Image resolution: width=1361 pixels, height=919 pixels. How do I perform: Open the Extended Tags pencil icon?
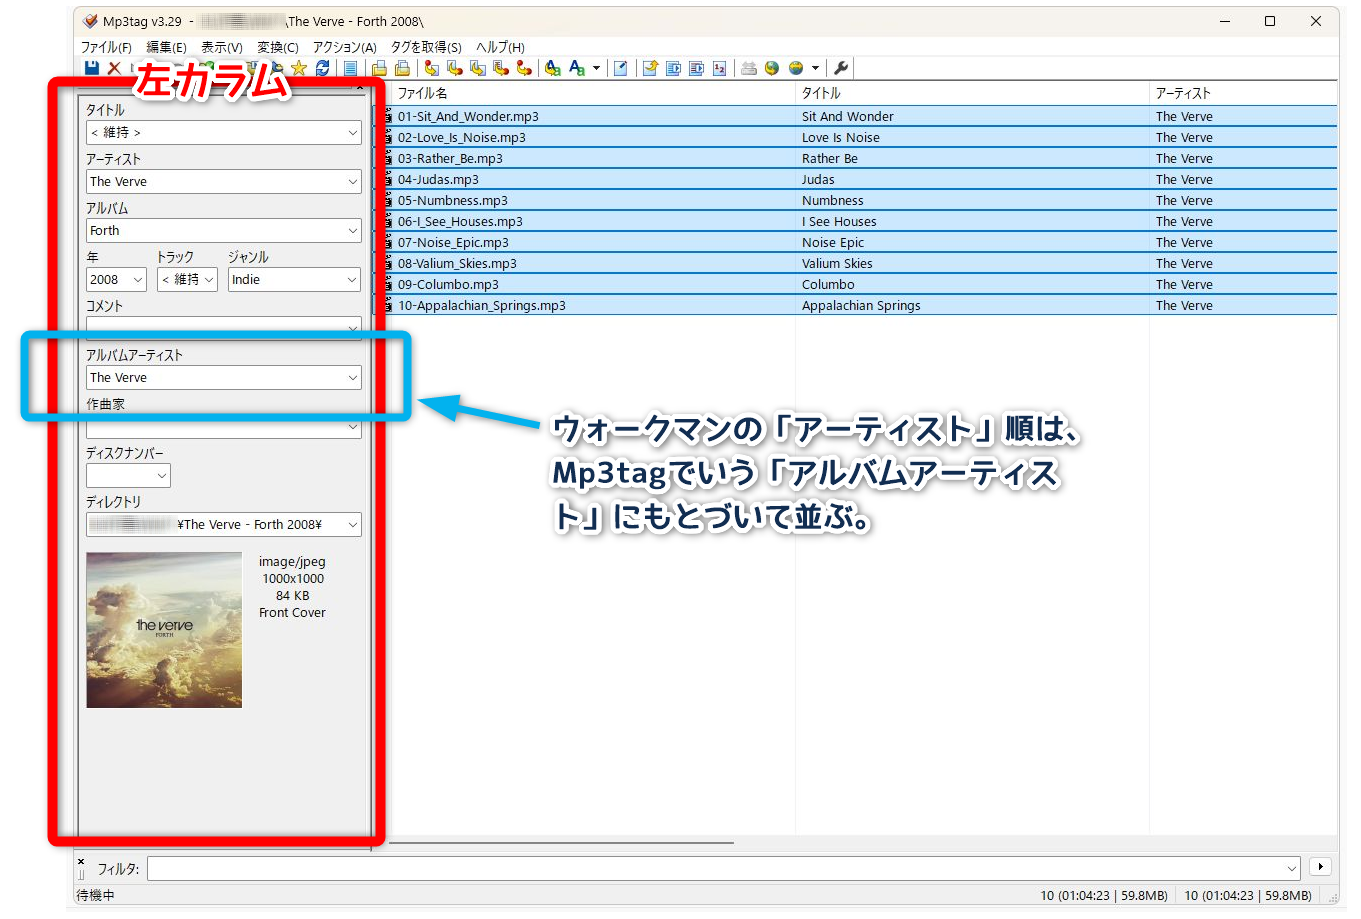pyautogui.click(x=621, y=68)
